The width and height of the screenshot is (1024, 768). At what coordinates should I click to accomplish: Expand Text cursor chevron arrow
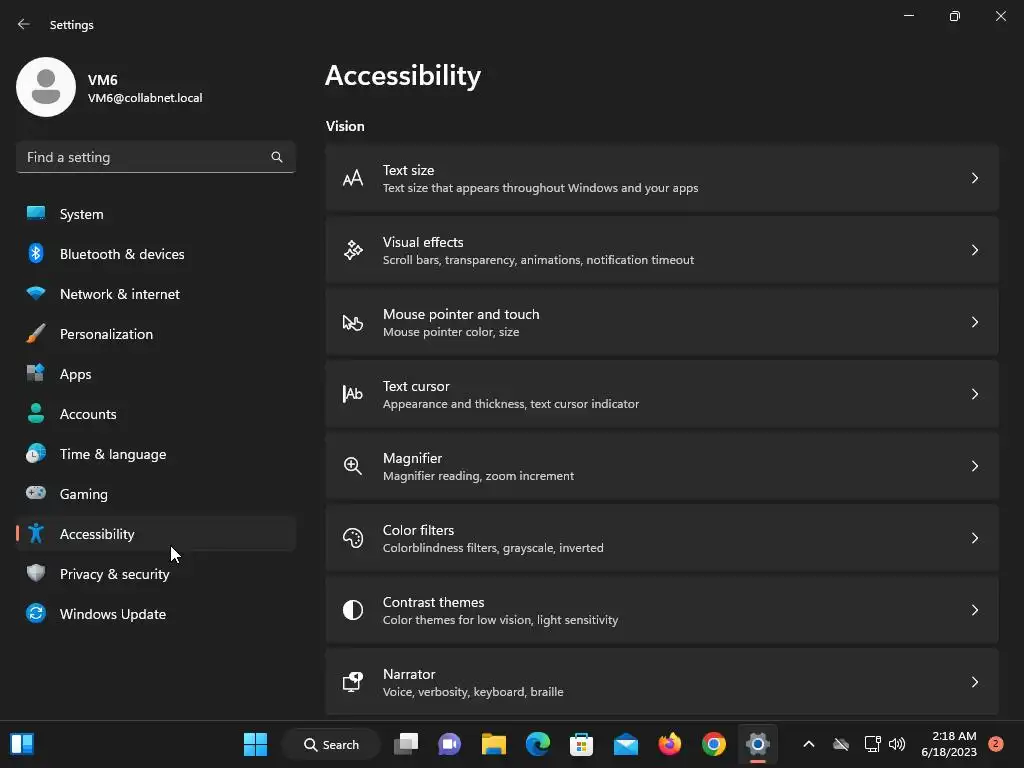(x=974, y=394)
